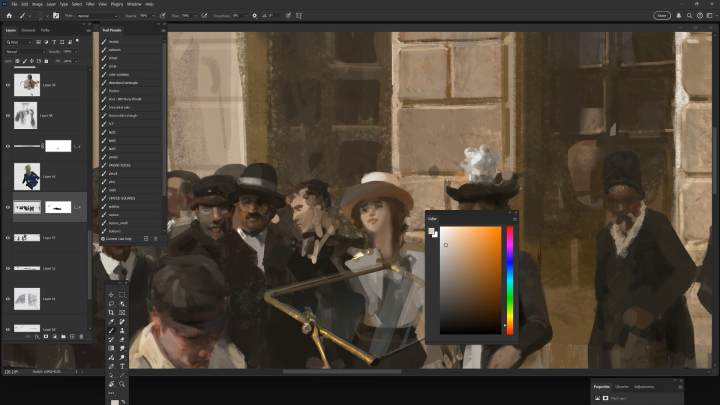The image size is (720, 405).
Task: Open the Window menu
Action: pyautogui.click(x=134, y=4)
